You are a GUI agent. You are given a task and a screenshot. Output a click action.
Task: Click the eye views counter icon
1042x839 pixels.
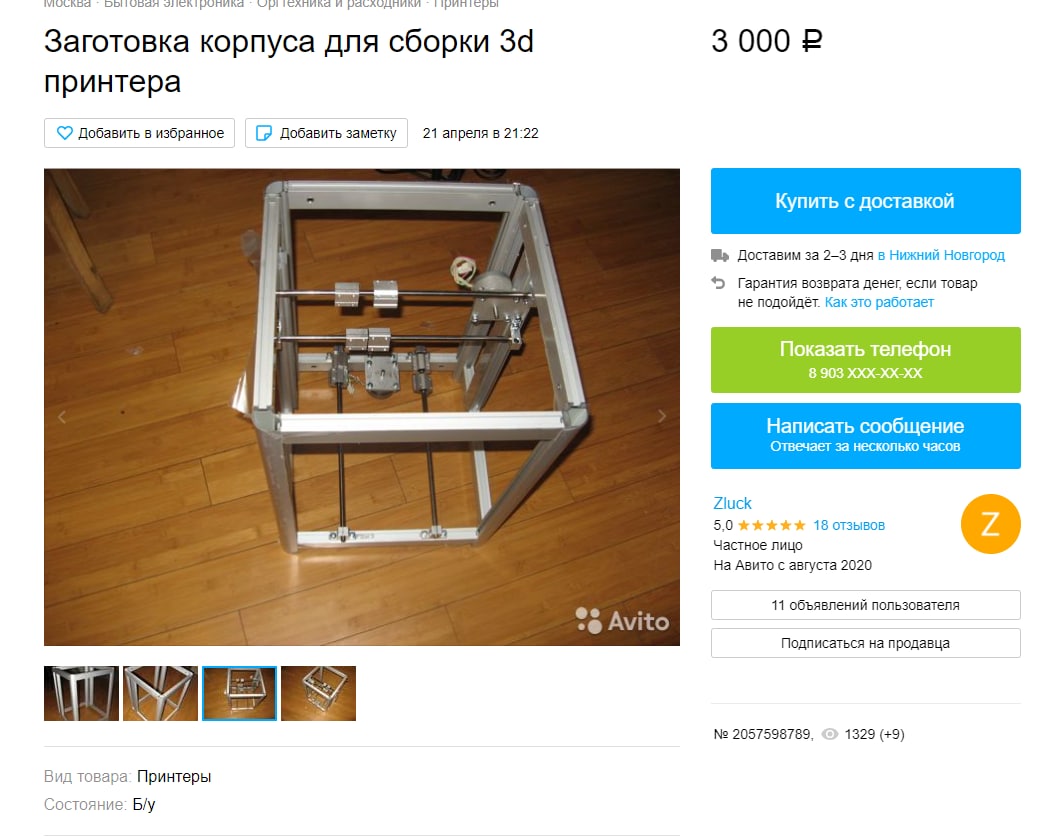829,734
